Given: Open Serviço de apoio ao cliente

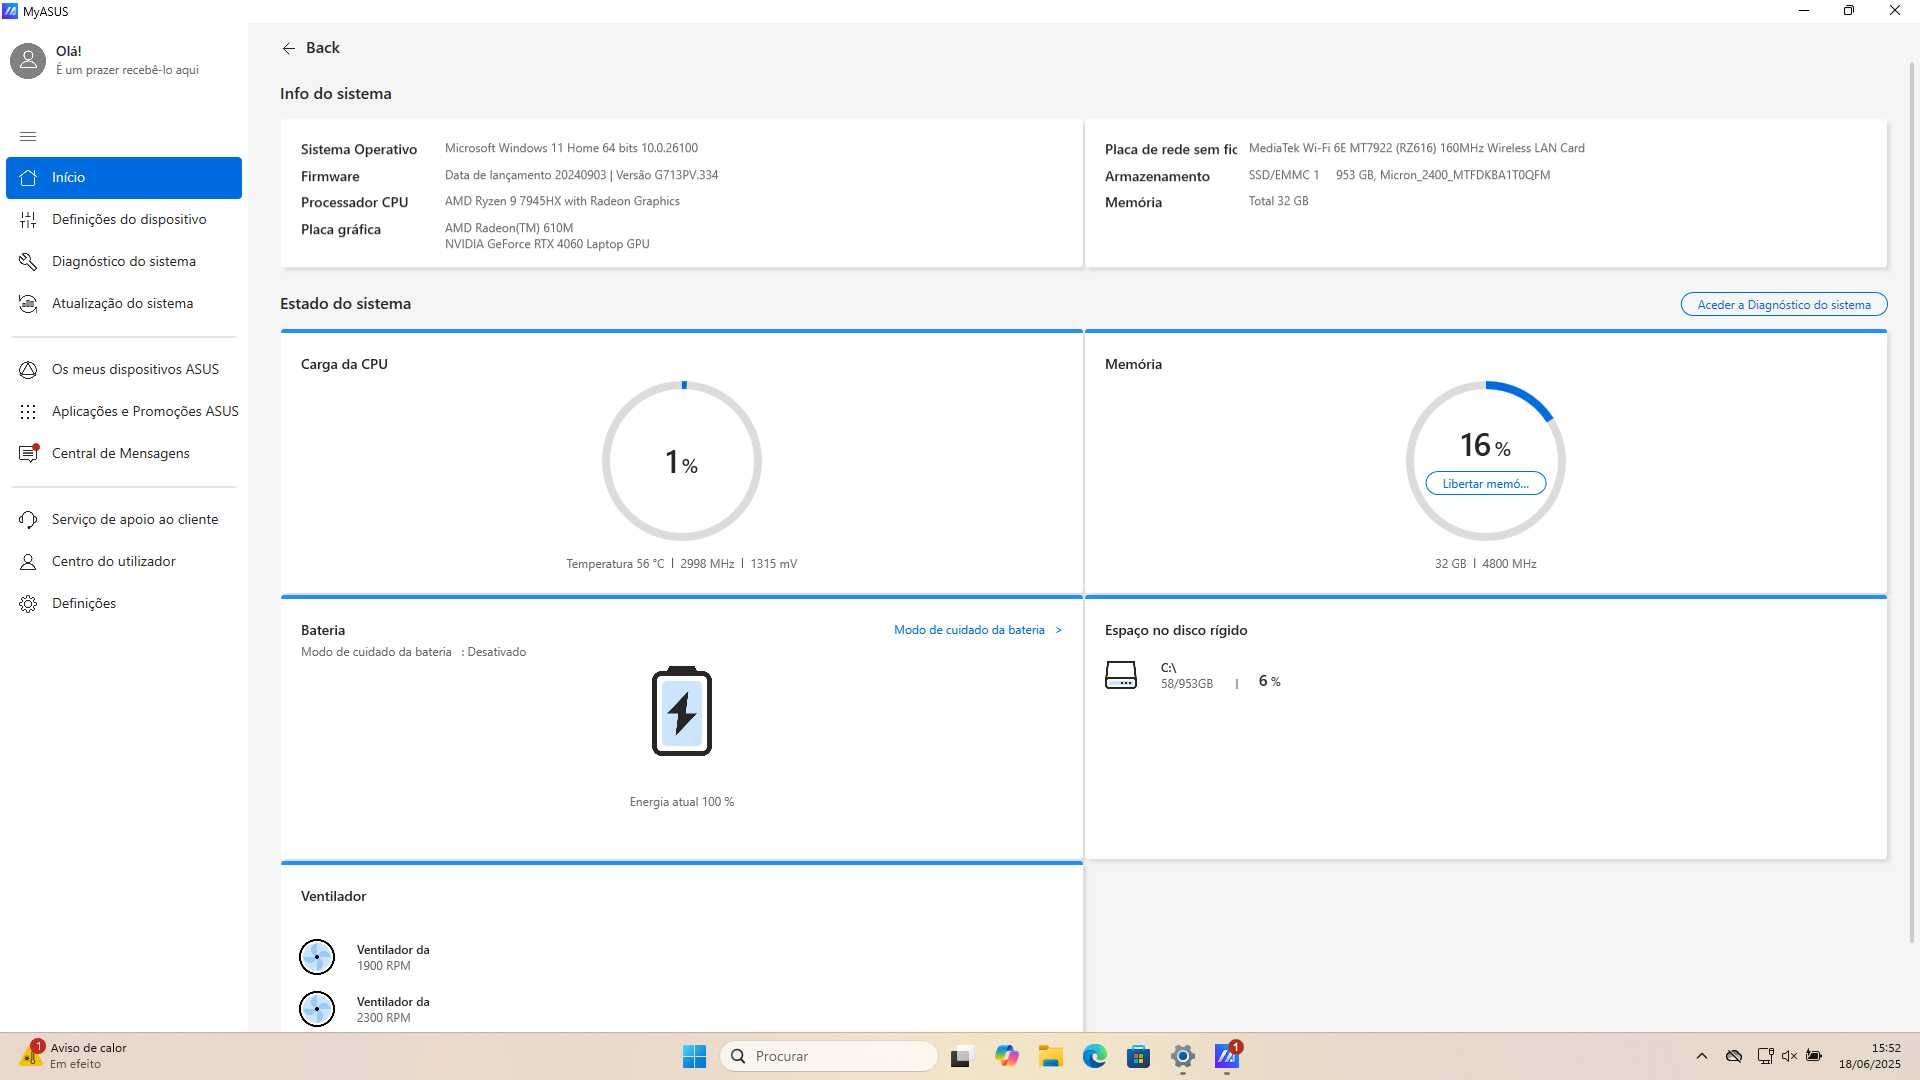Looking at the screenshot, I should (124, 519).
